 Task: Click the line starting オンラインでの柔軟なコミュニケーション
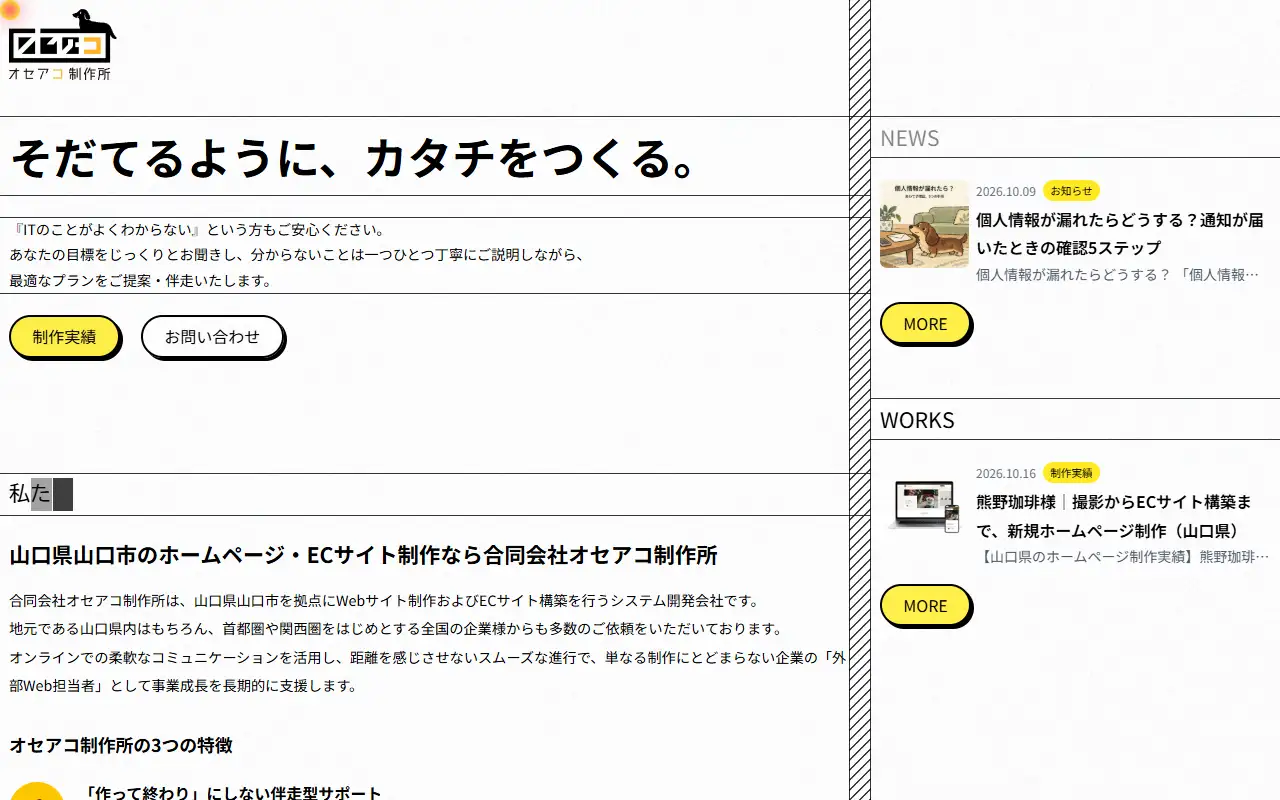(x=428, y=658)
